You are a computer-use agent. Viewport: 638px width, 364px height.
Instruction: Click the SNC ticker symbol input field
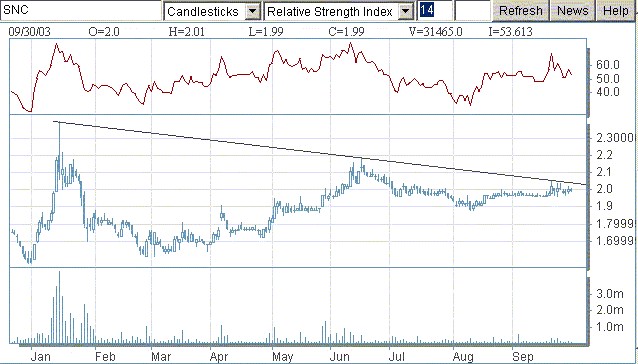[x=81, y=10]
